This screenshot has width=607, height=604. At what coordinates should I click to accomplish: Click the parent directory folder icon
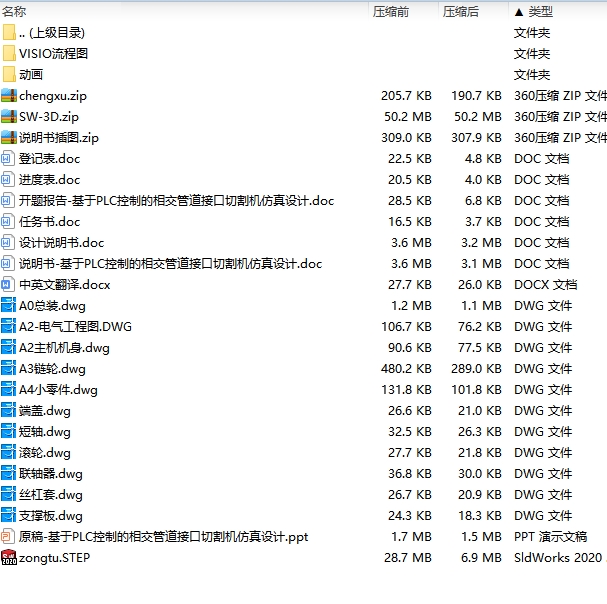pyautogui.click(x=9, y=33)
